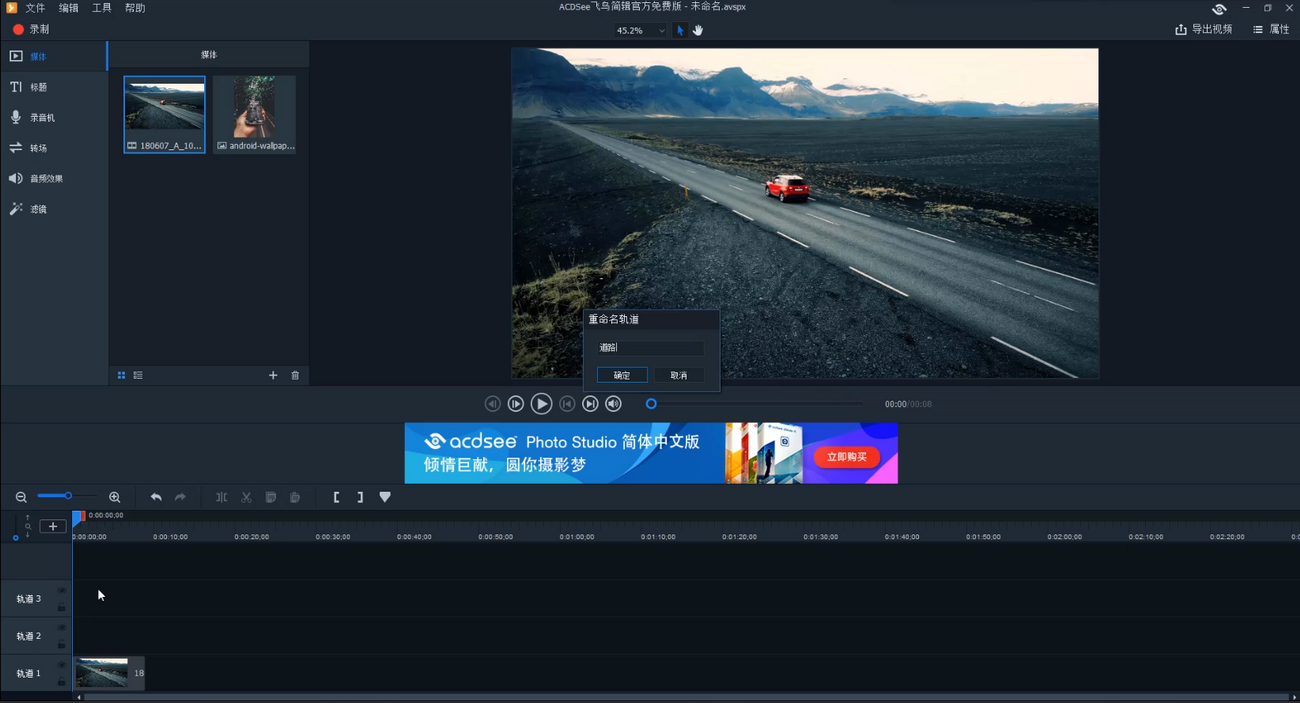Jump to previous clip in preview
Image resolution: width=1300 pixels, height=703 pixels.
567,404
